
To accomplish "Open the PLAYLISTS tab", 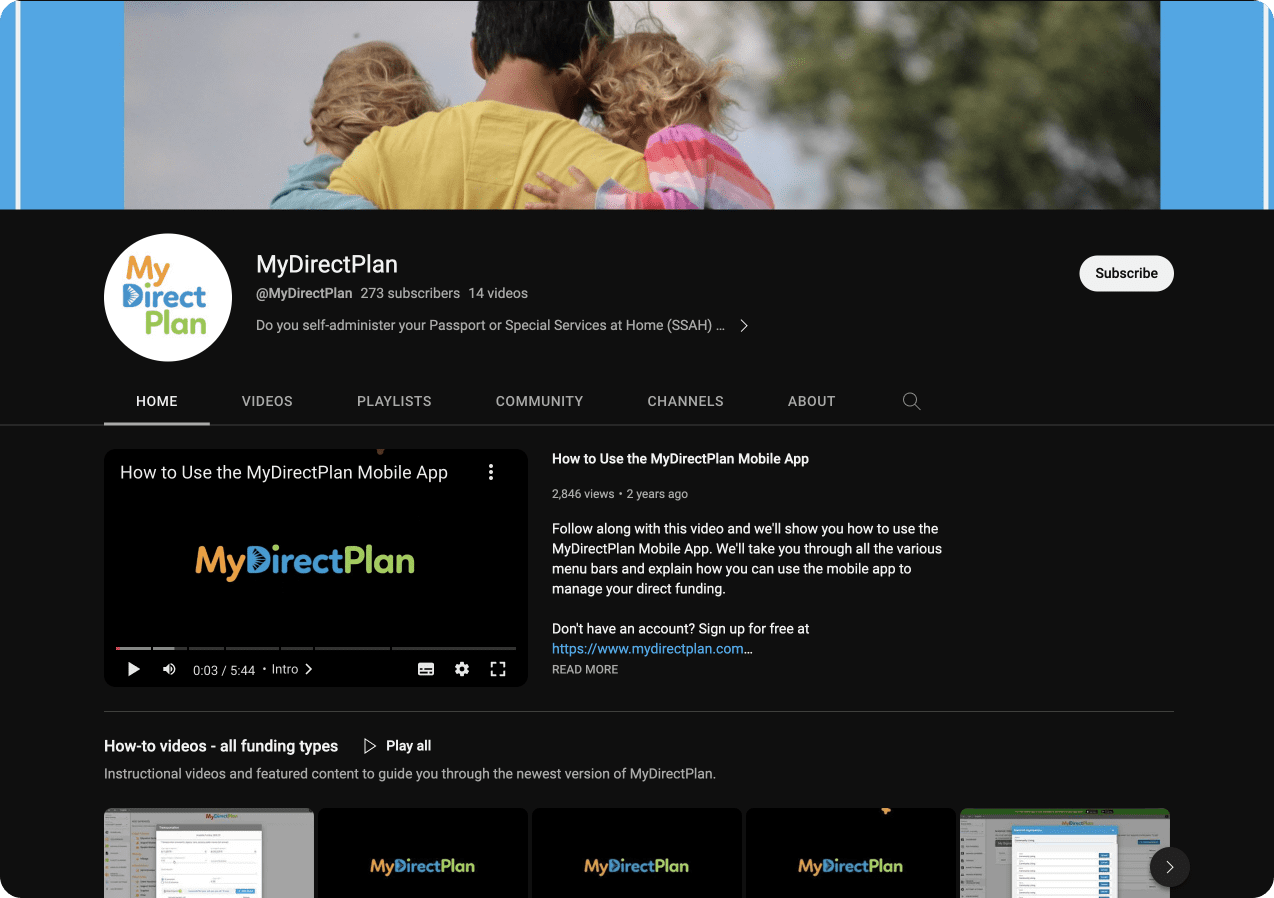I will tap(394, 401).
